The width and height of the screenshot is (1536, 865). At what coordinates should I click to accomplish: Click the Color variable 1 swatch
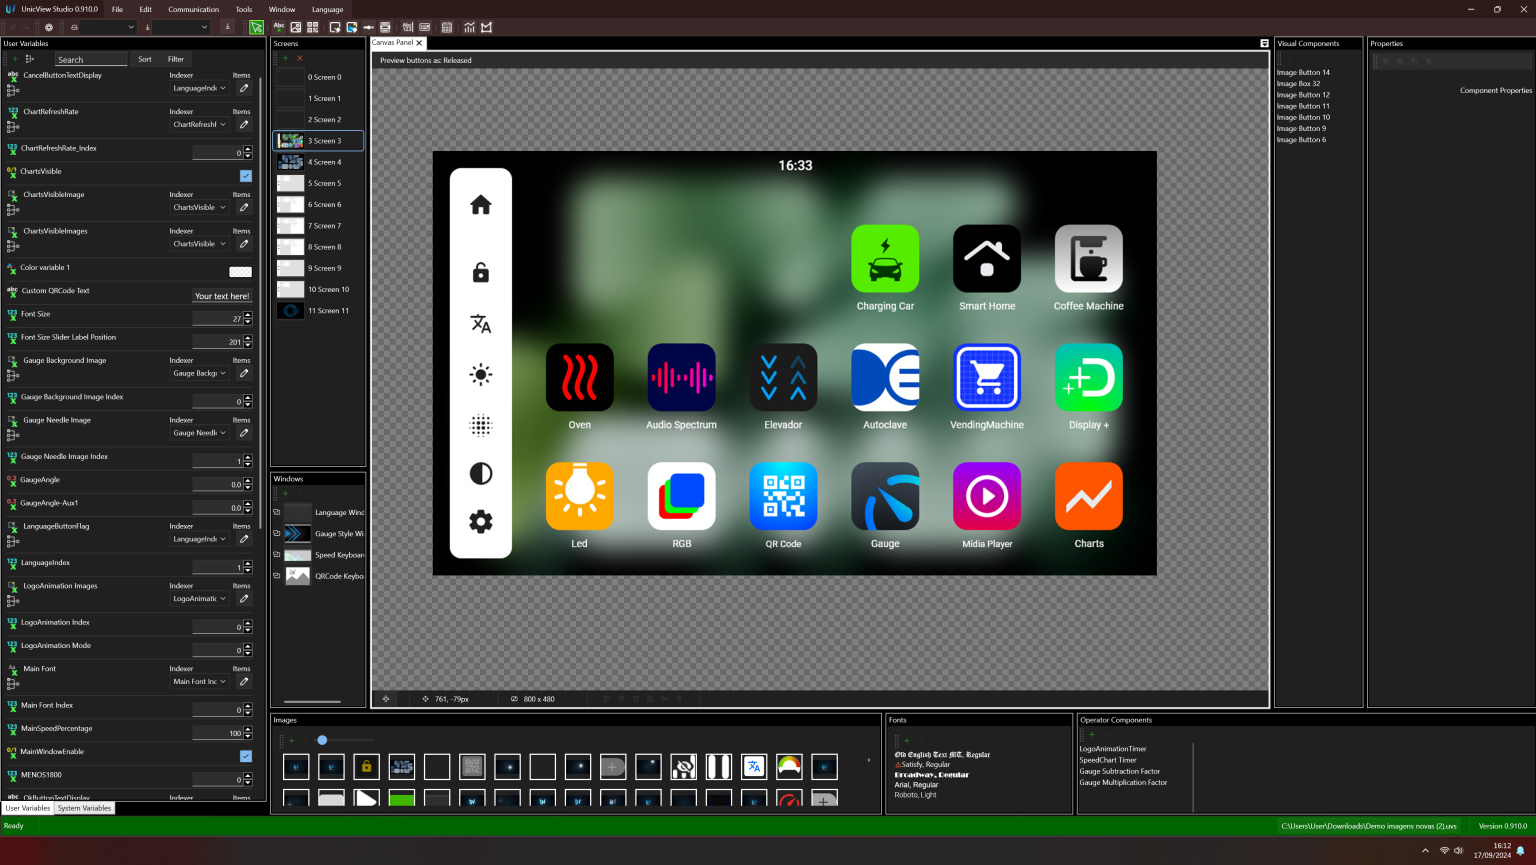[x=240, y=271]
